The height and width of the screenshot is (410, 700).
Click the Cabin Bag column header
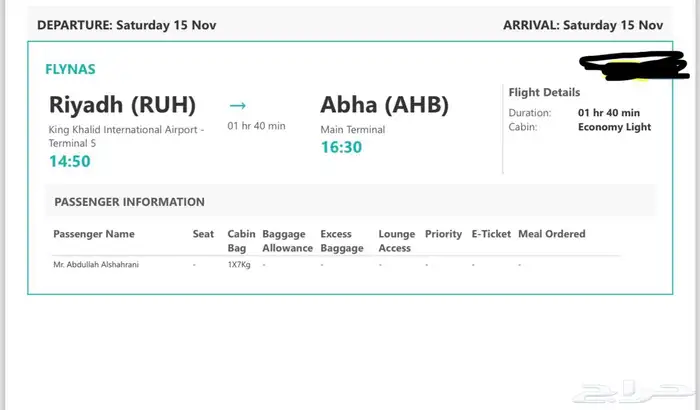(236, 241)
